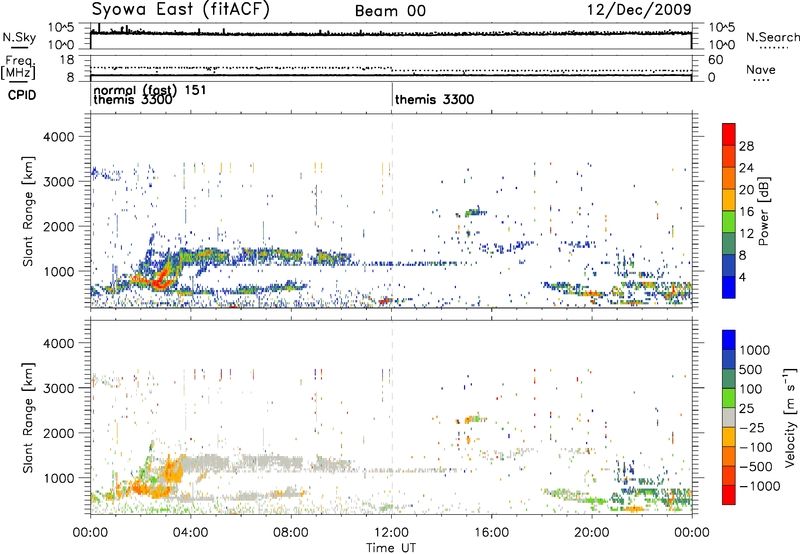Image resolution: width=800 pixels, height=554 pixels.
Task: Click the '1000' velocity colorbar tick
Action: click(755, 350)
